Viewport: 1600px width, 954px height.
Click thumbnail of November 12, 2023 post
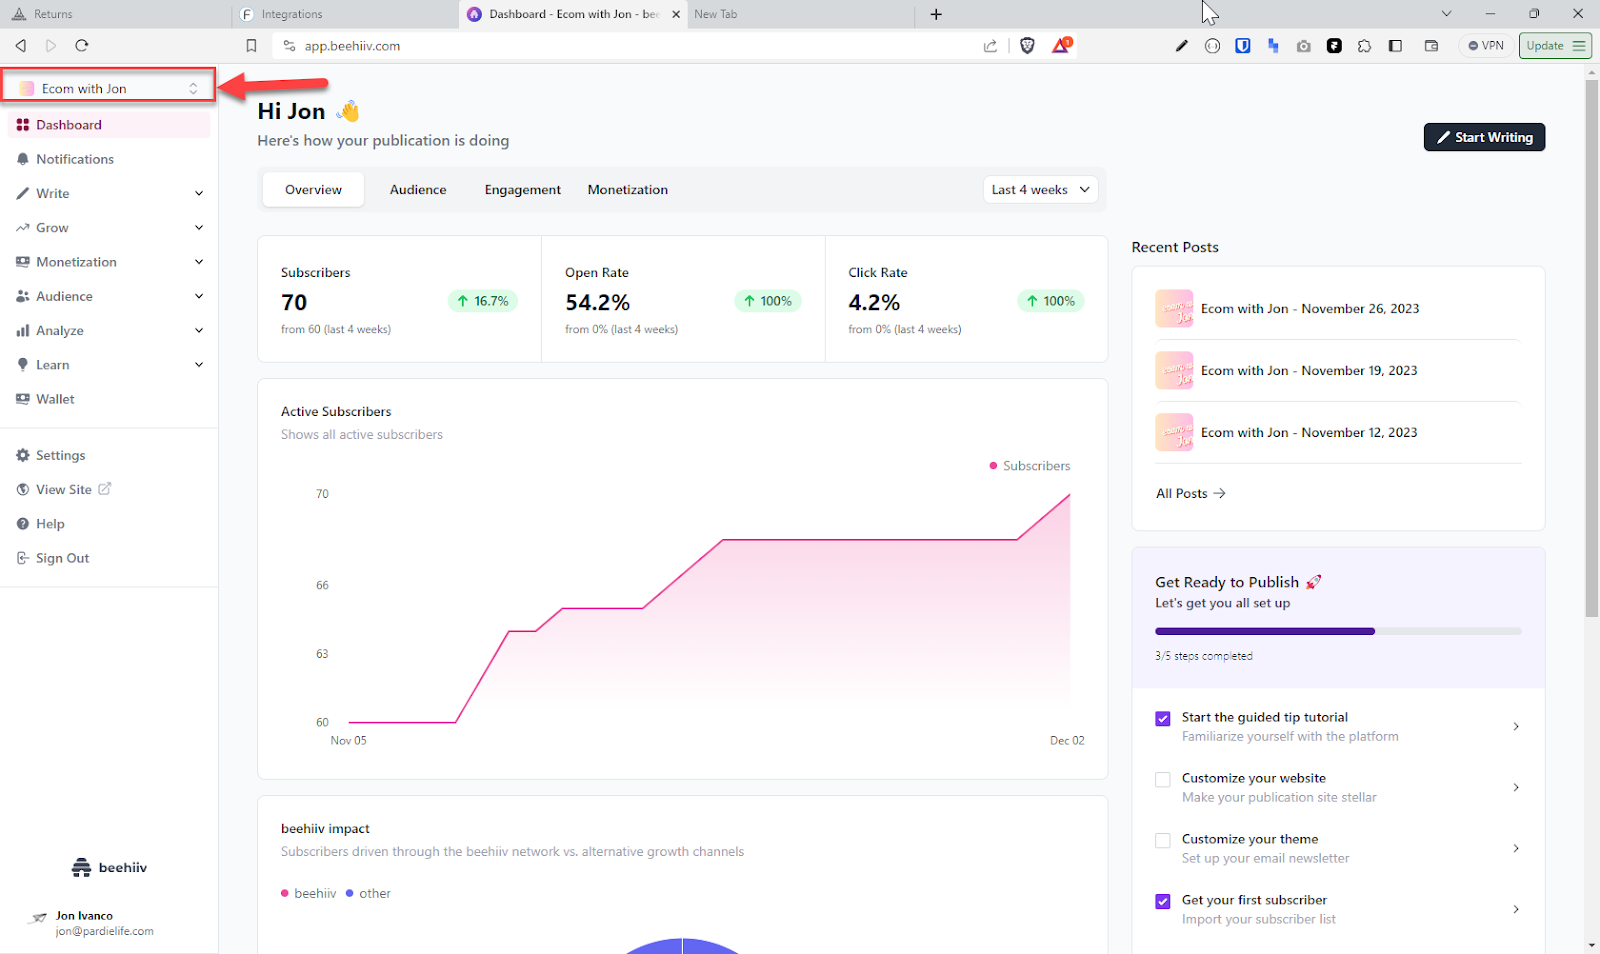[1174, 432]
